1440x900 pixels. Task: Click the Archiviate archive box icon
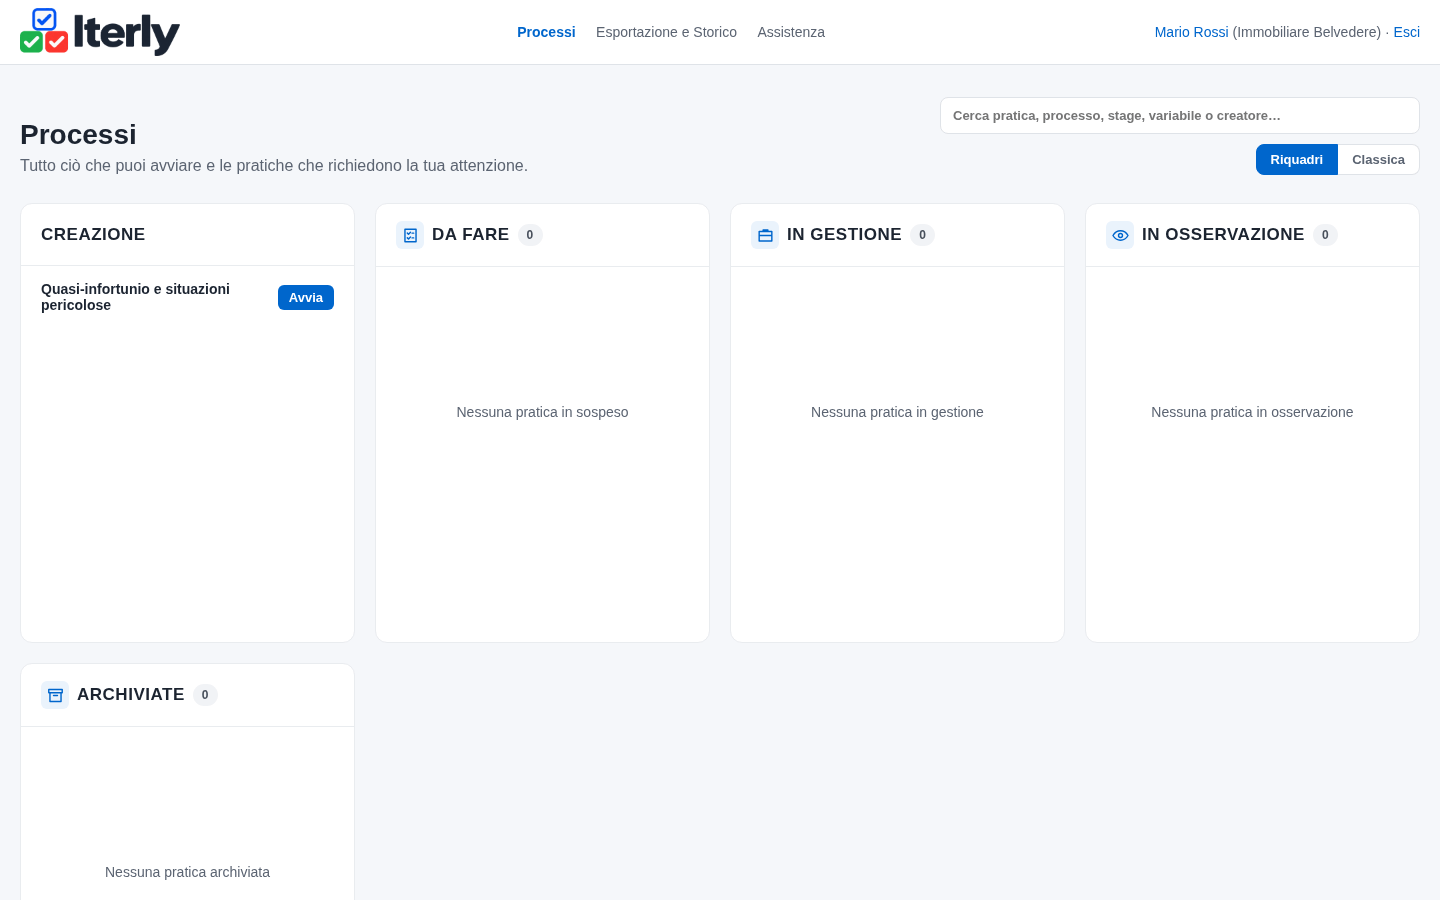point(55,695)
